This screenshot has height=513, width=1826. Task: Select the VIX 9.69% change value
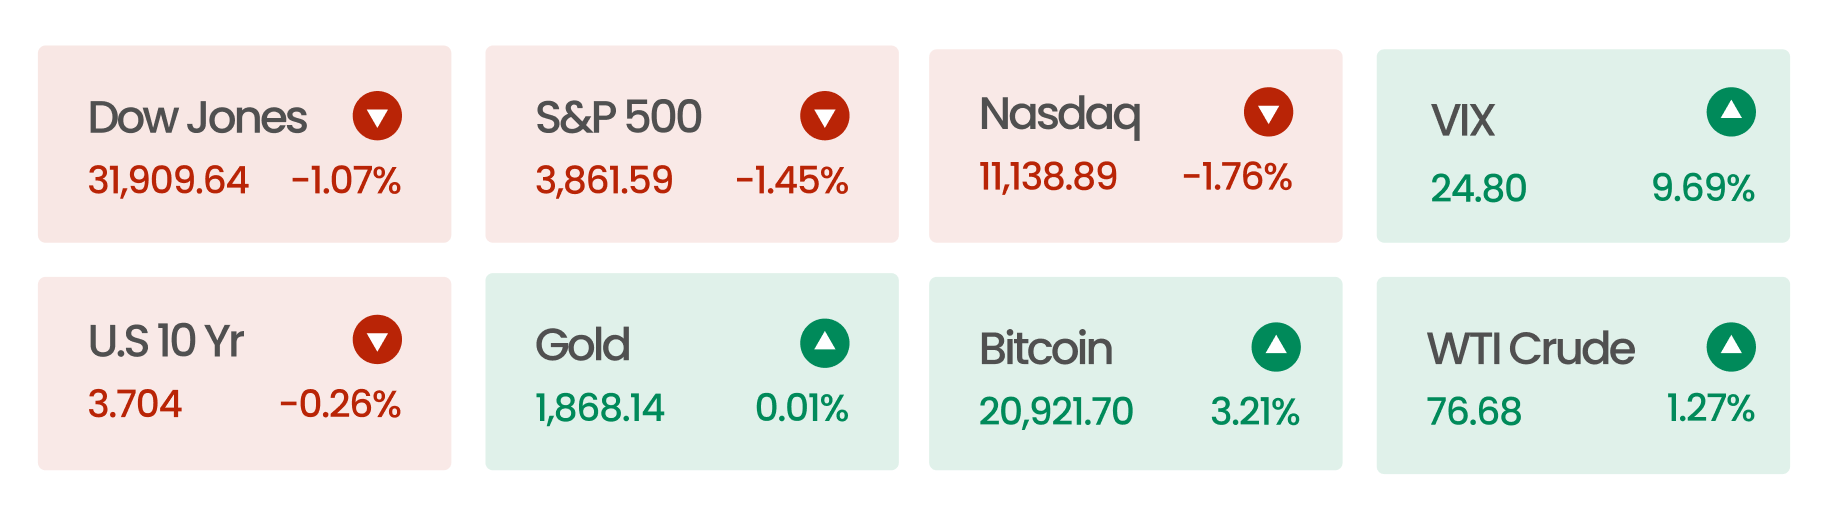click(1703, 188)
